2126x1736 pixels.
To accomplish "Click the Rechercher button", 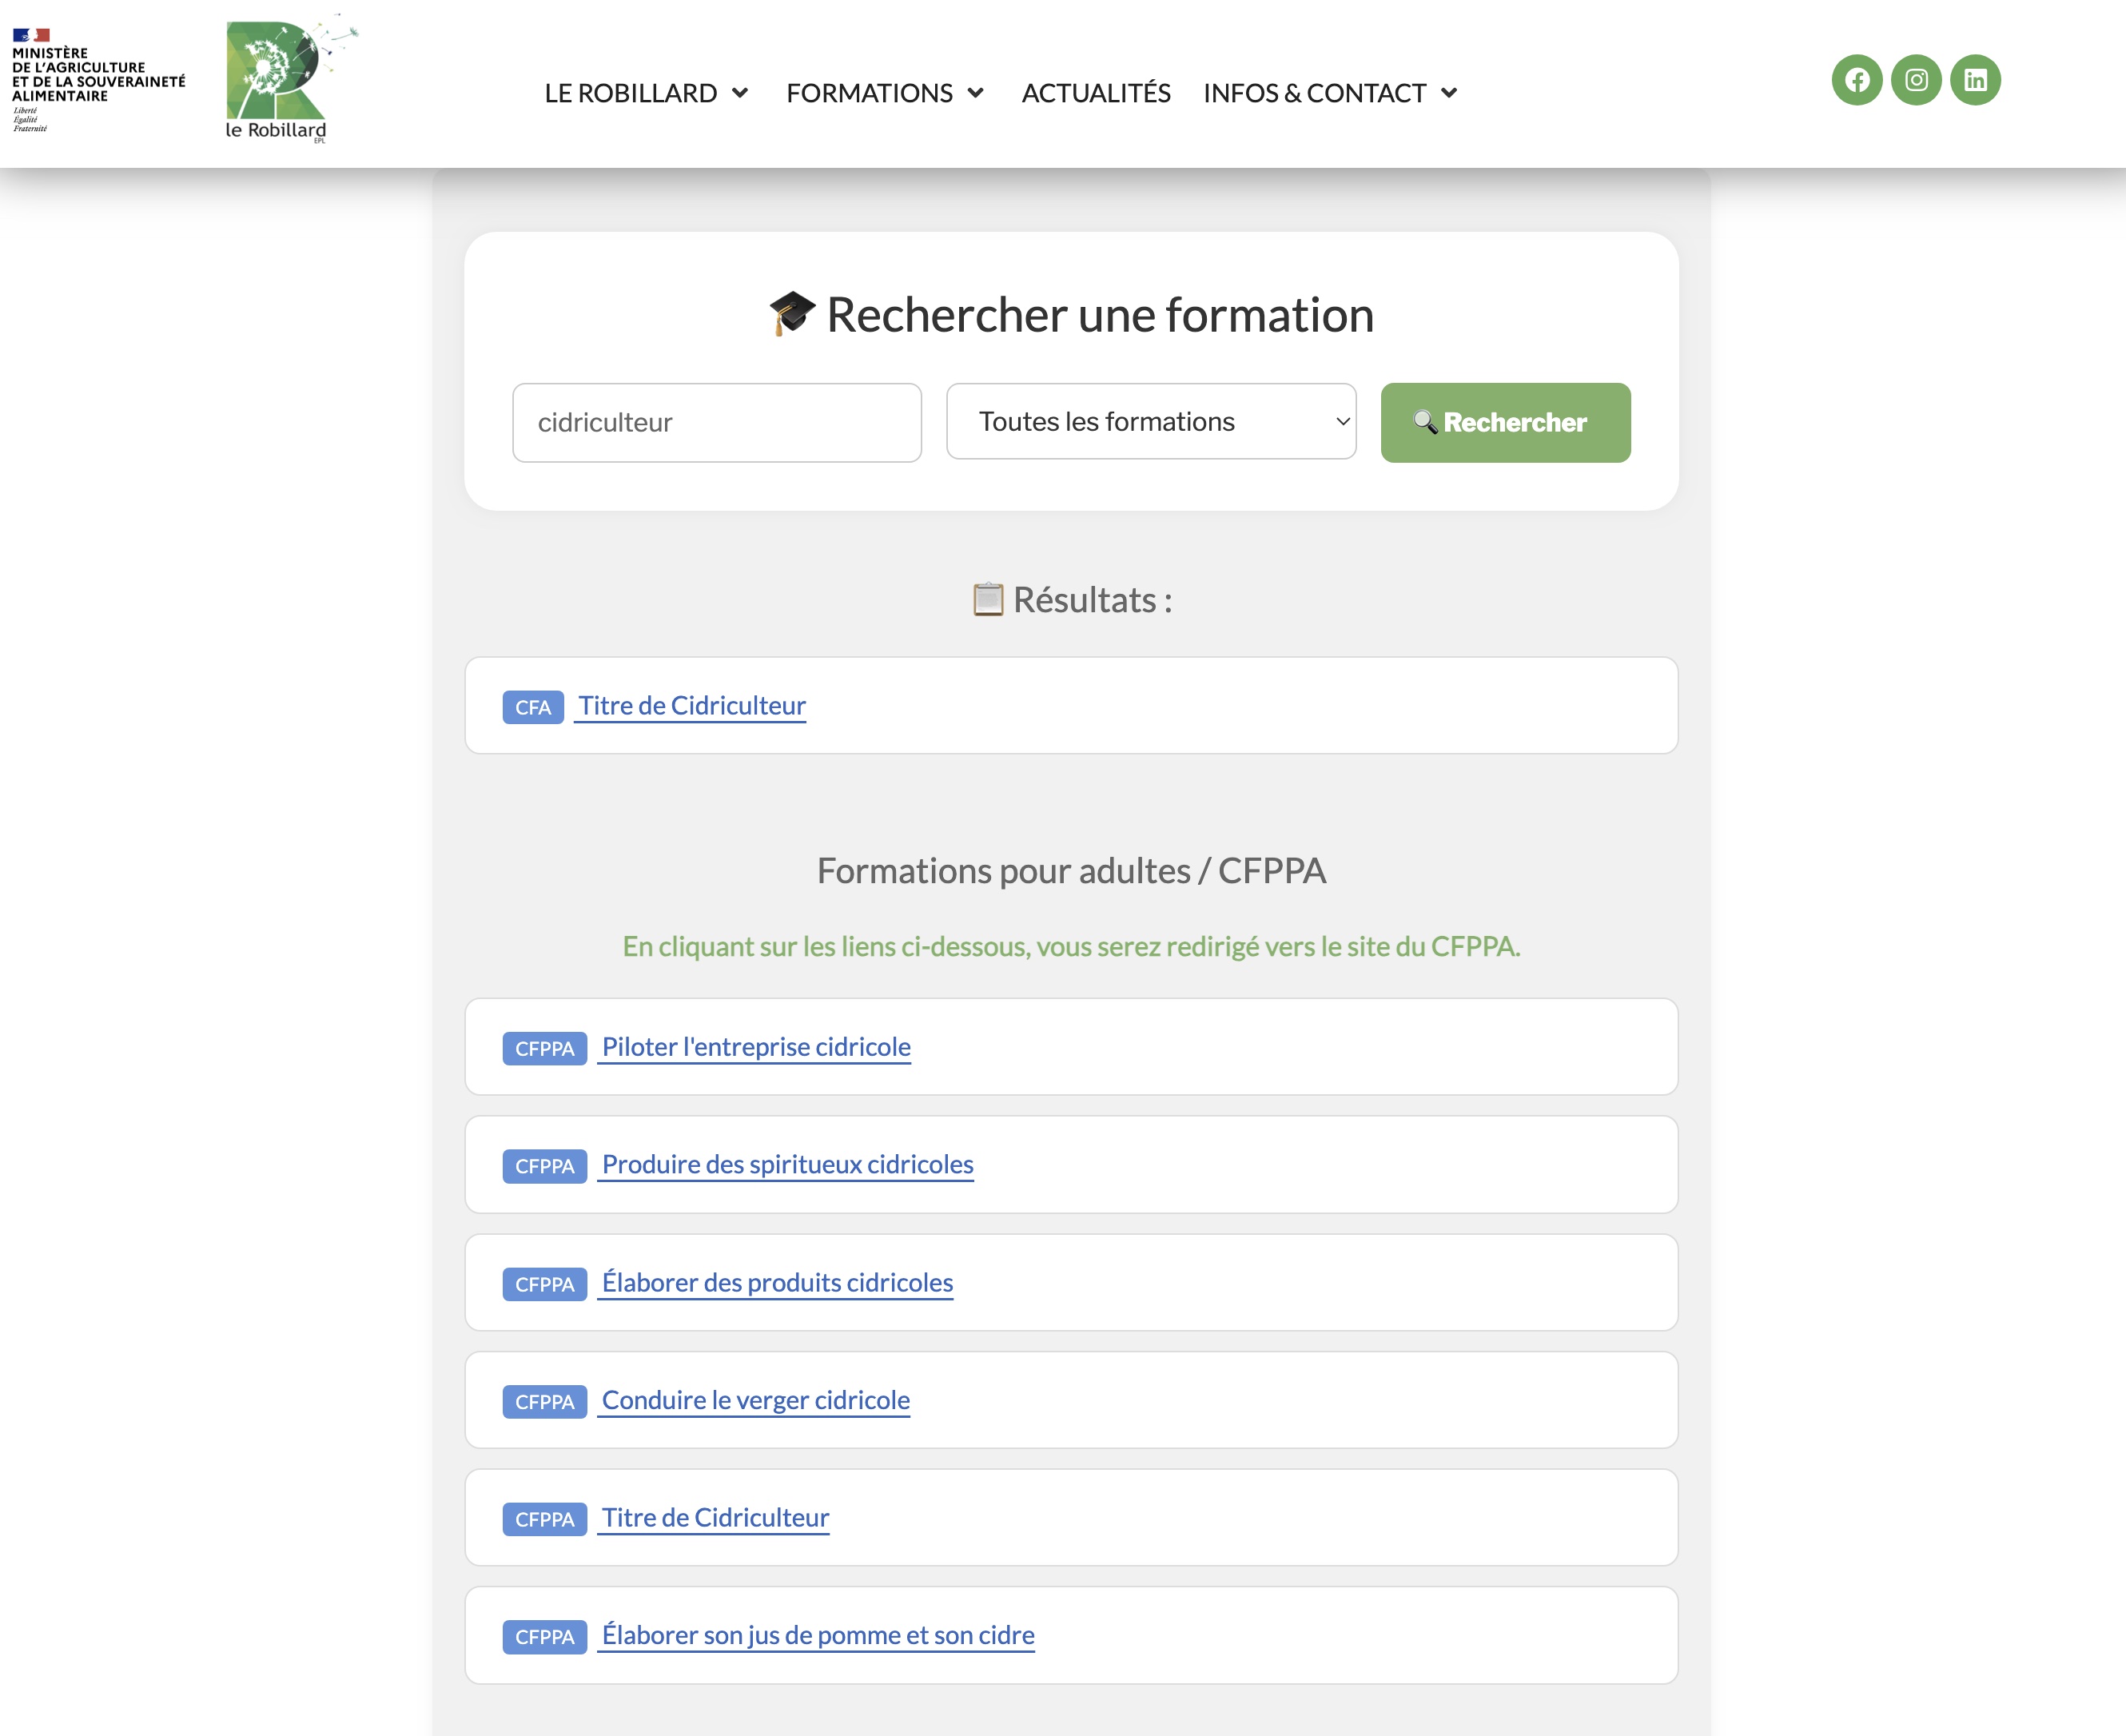I will point(1505,423).
